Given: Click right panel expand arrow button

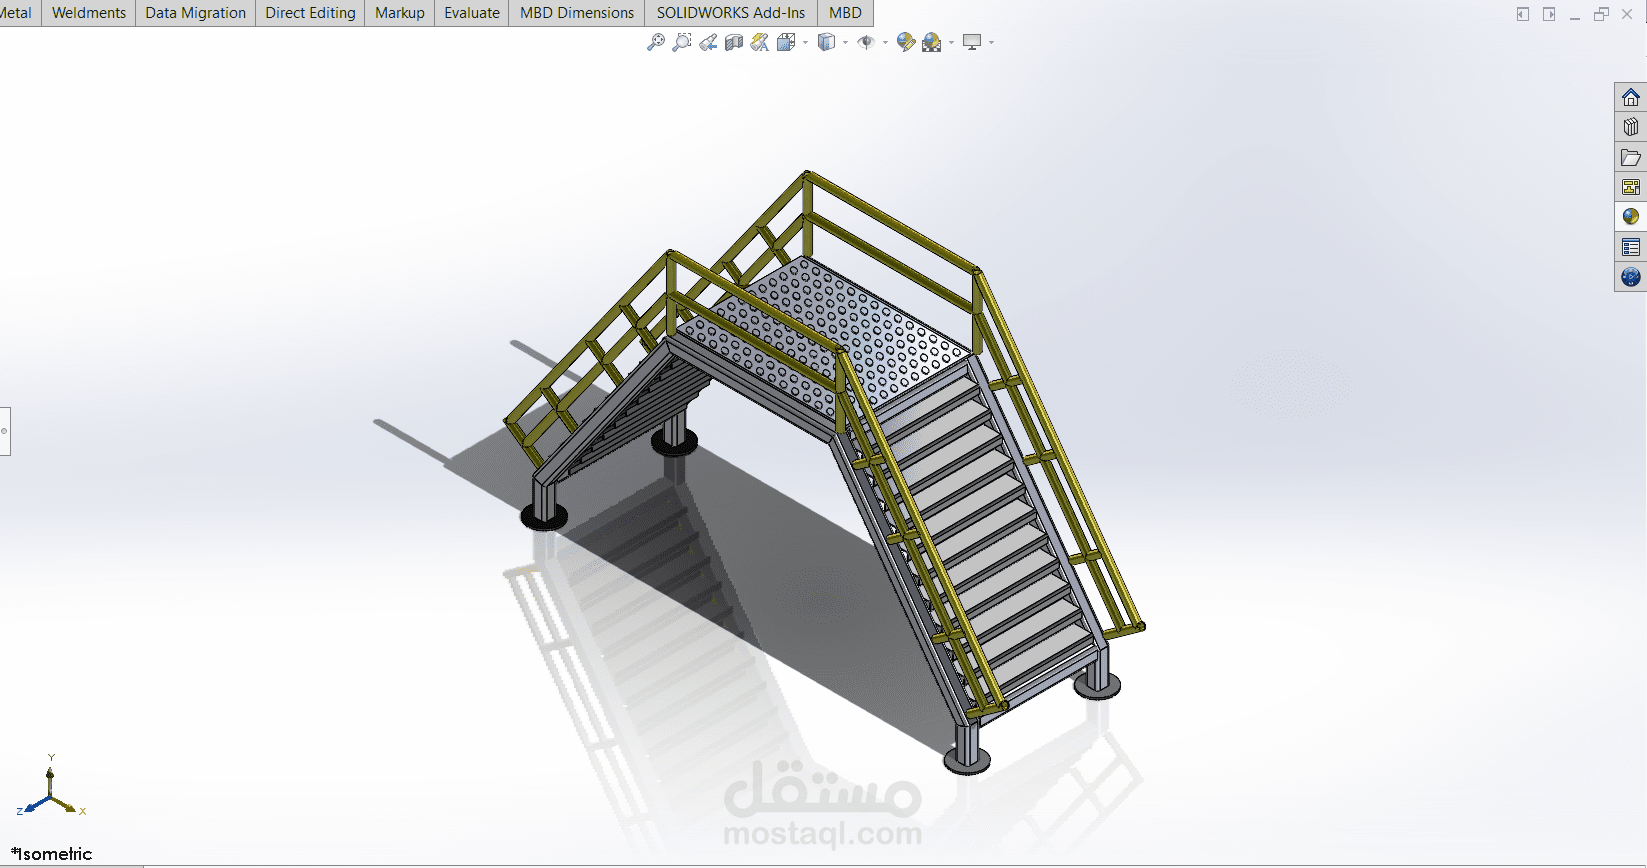Looking at the screenshot, I should coord(1549,14).
